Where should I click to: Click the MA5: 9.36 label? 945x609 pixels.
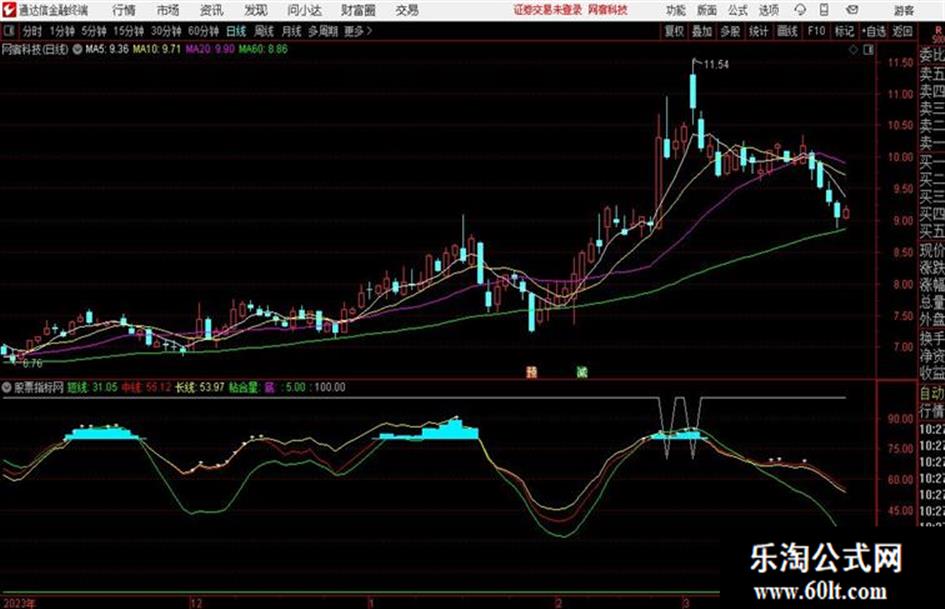[x=107, y=49]
